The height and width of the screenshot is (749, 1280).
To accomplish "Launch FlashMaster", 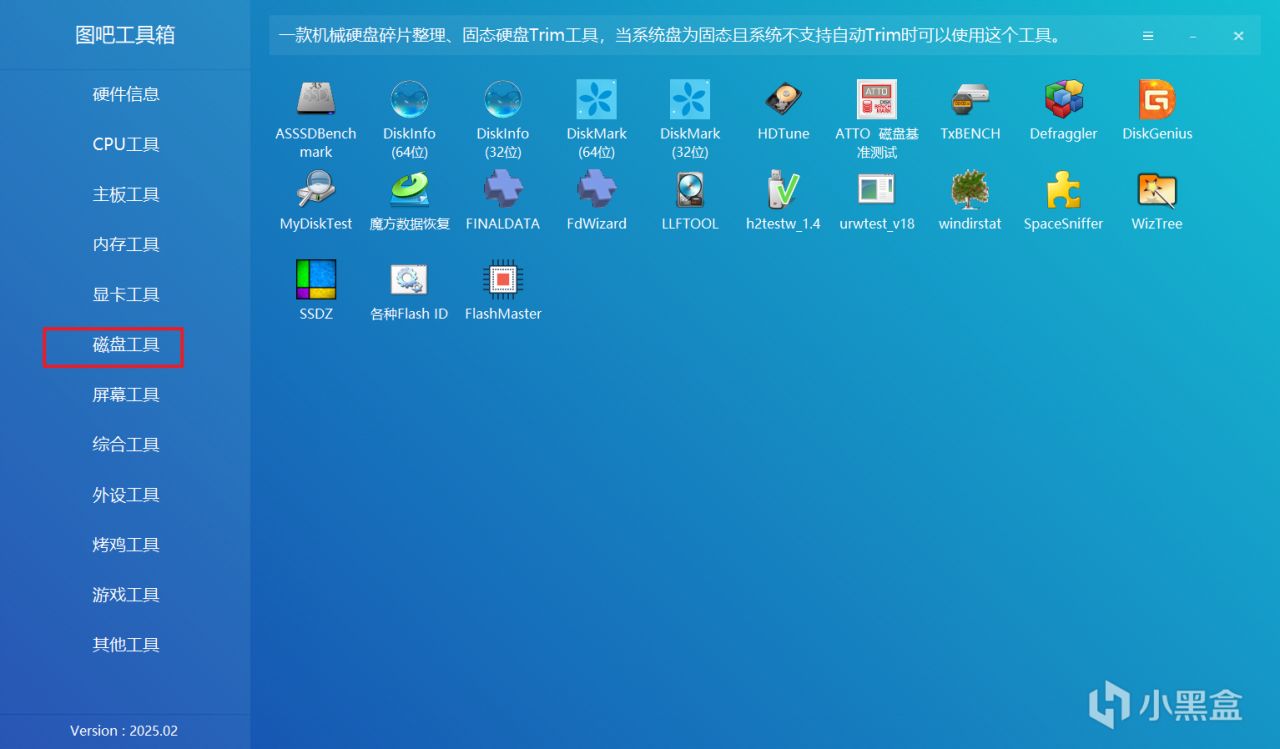I will click(x=503, y=291).
